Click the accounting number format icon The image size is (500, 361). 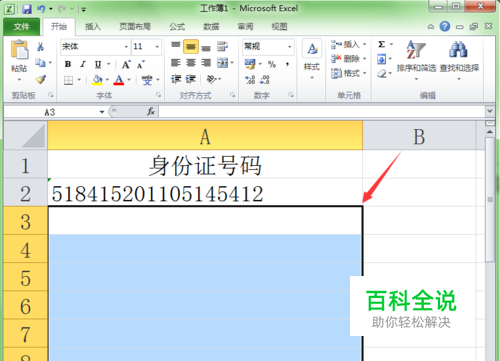(250, 64)
